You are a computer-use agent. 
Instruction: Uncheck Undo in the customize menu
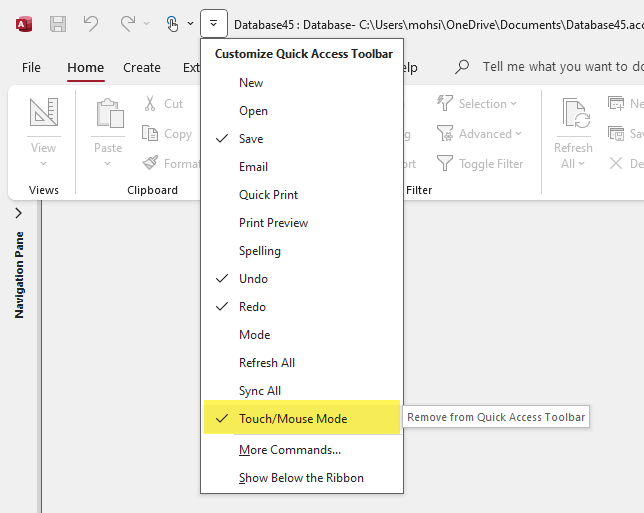coord(253,279)
